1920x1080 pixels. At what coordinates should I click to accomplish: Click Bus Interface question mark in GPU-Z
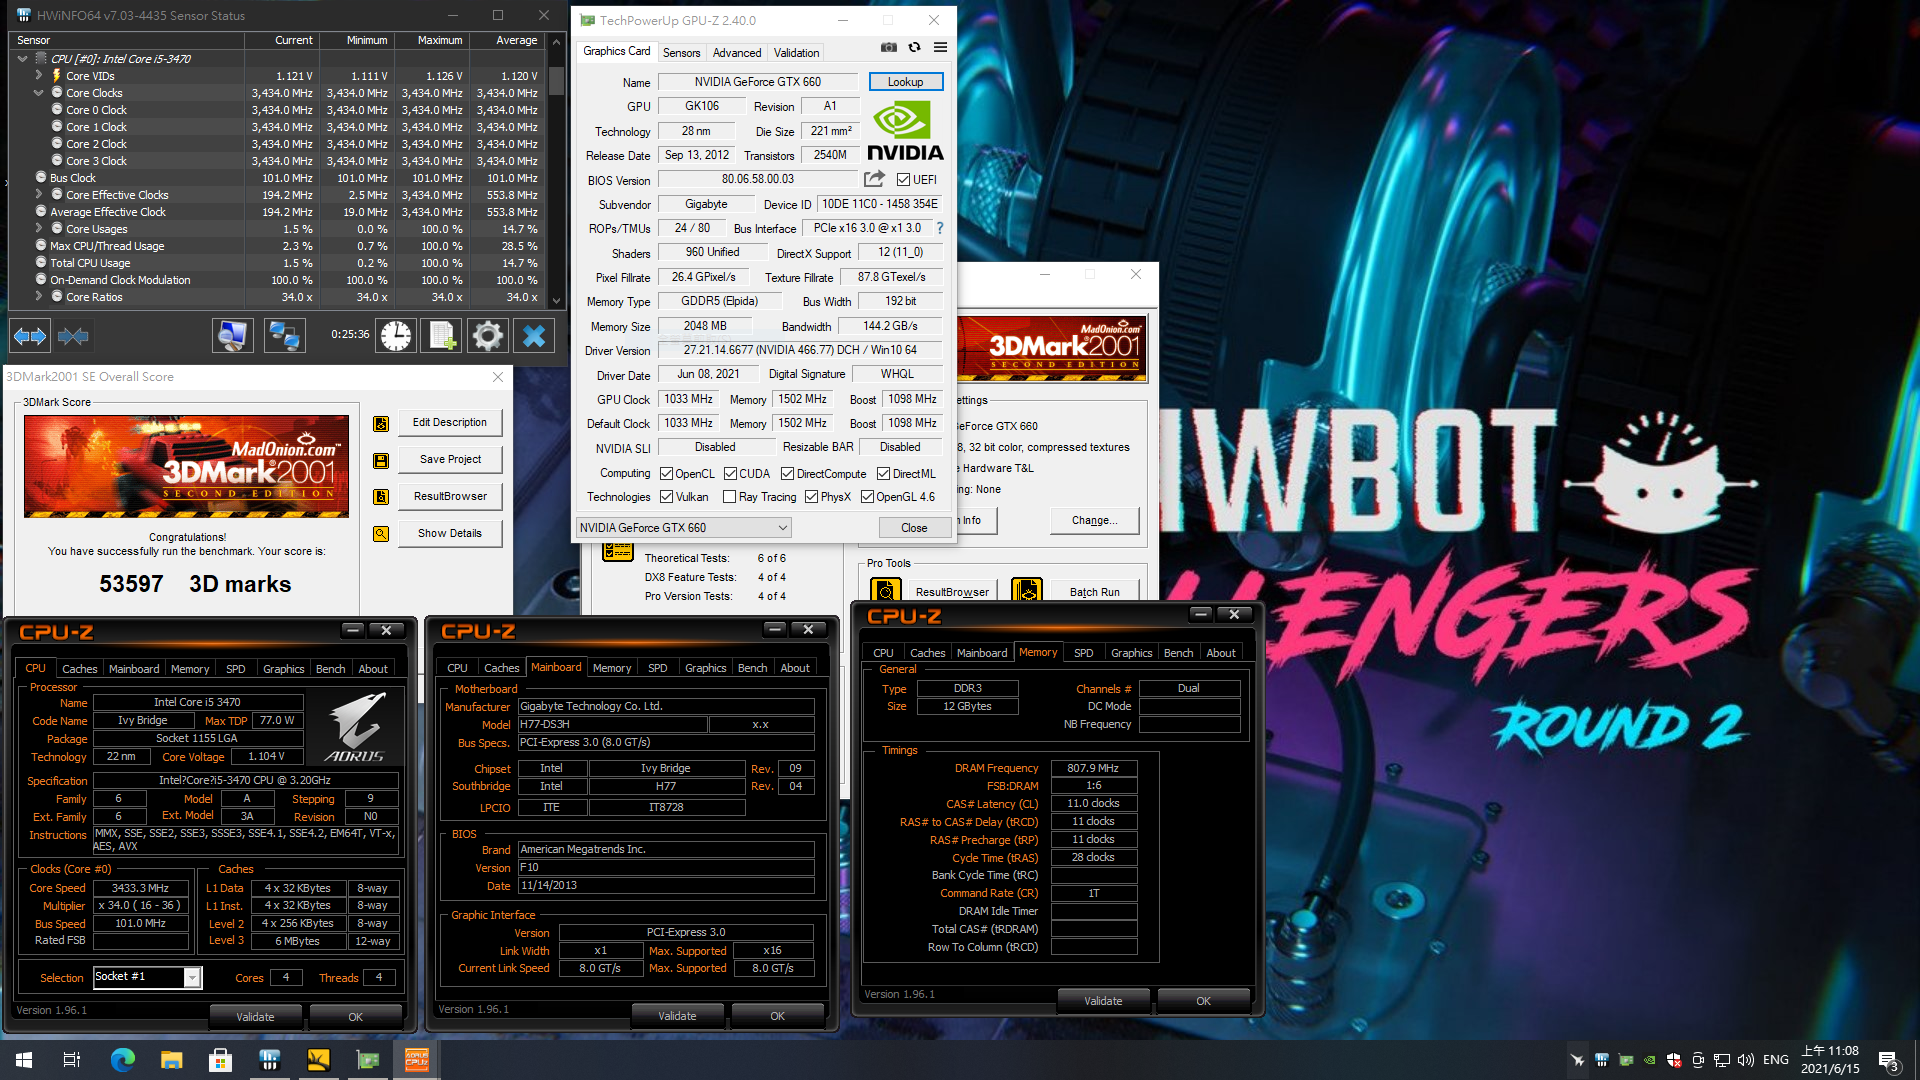[x=940, y=228]
